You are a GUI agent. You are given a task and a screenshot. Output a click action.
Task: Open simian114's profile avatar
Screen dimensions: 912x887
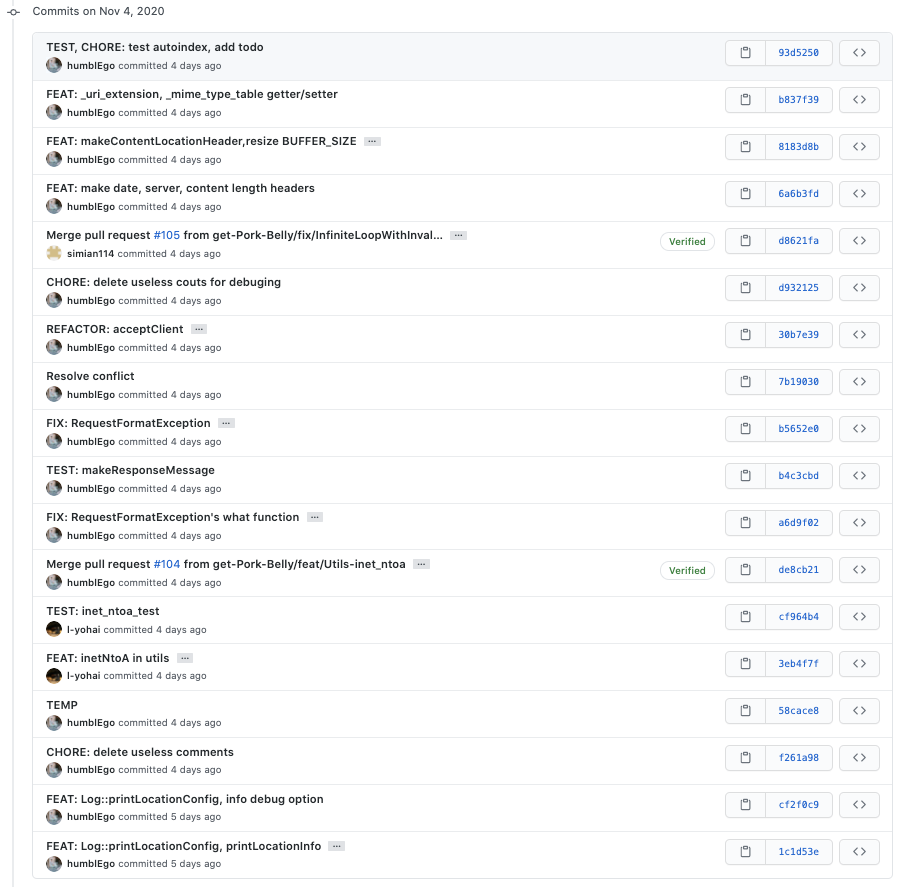54,253
